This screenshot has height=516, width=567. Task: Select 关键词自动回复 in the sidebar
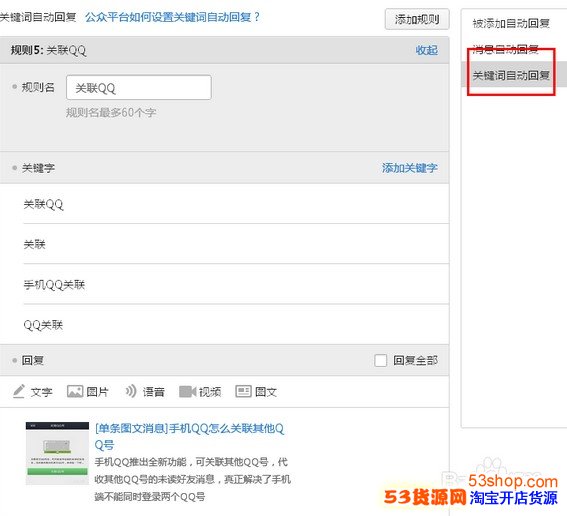(511, 75)
